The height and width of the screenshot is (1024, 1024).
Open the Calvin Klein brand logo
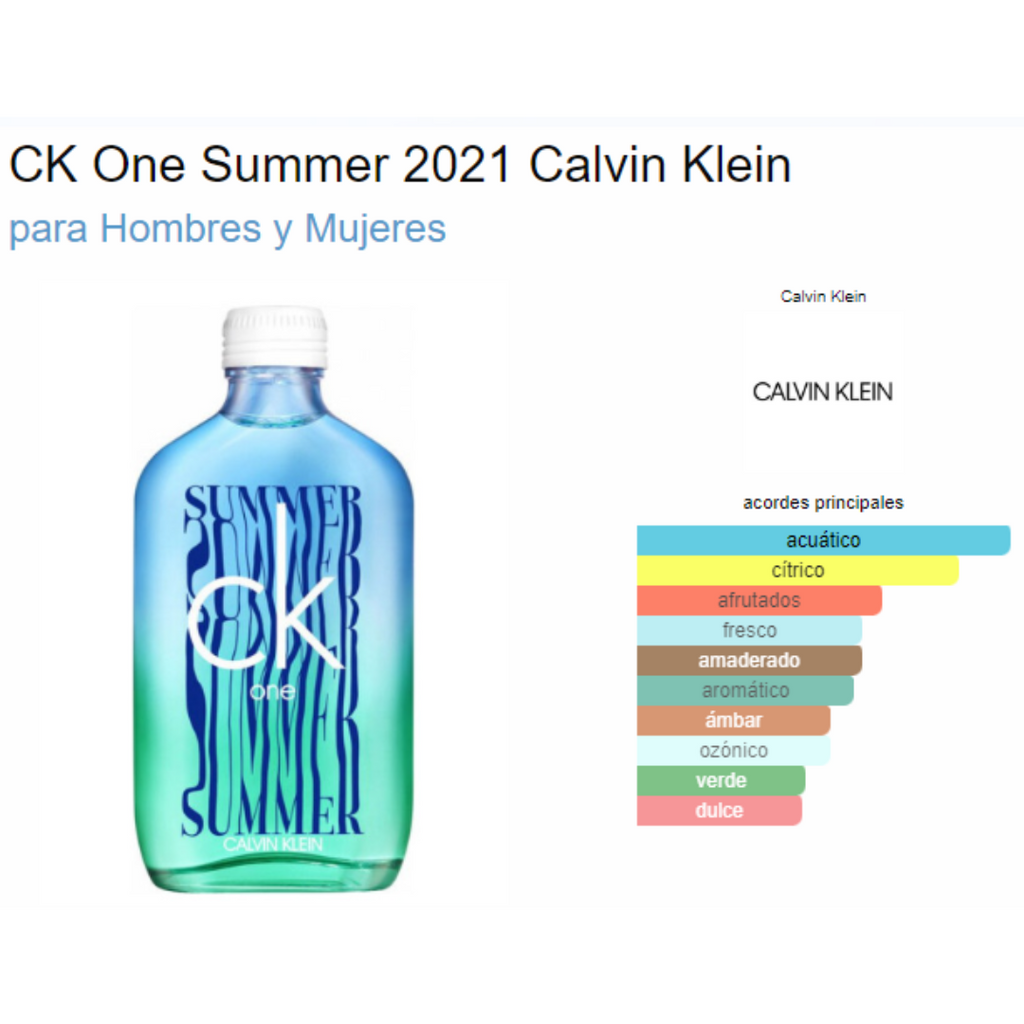(x=822, y=391)
